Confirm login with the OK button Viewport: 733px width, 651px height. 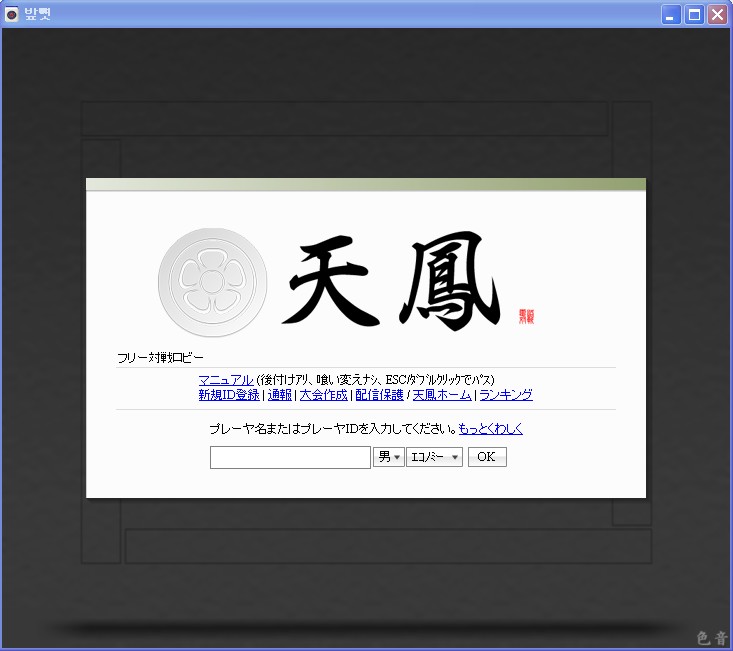487,457
